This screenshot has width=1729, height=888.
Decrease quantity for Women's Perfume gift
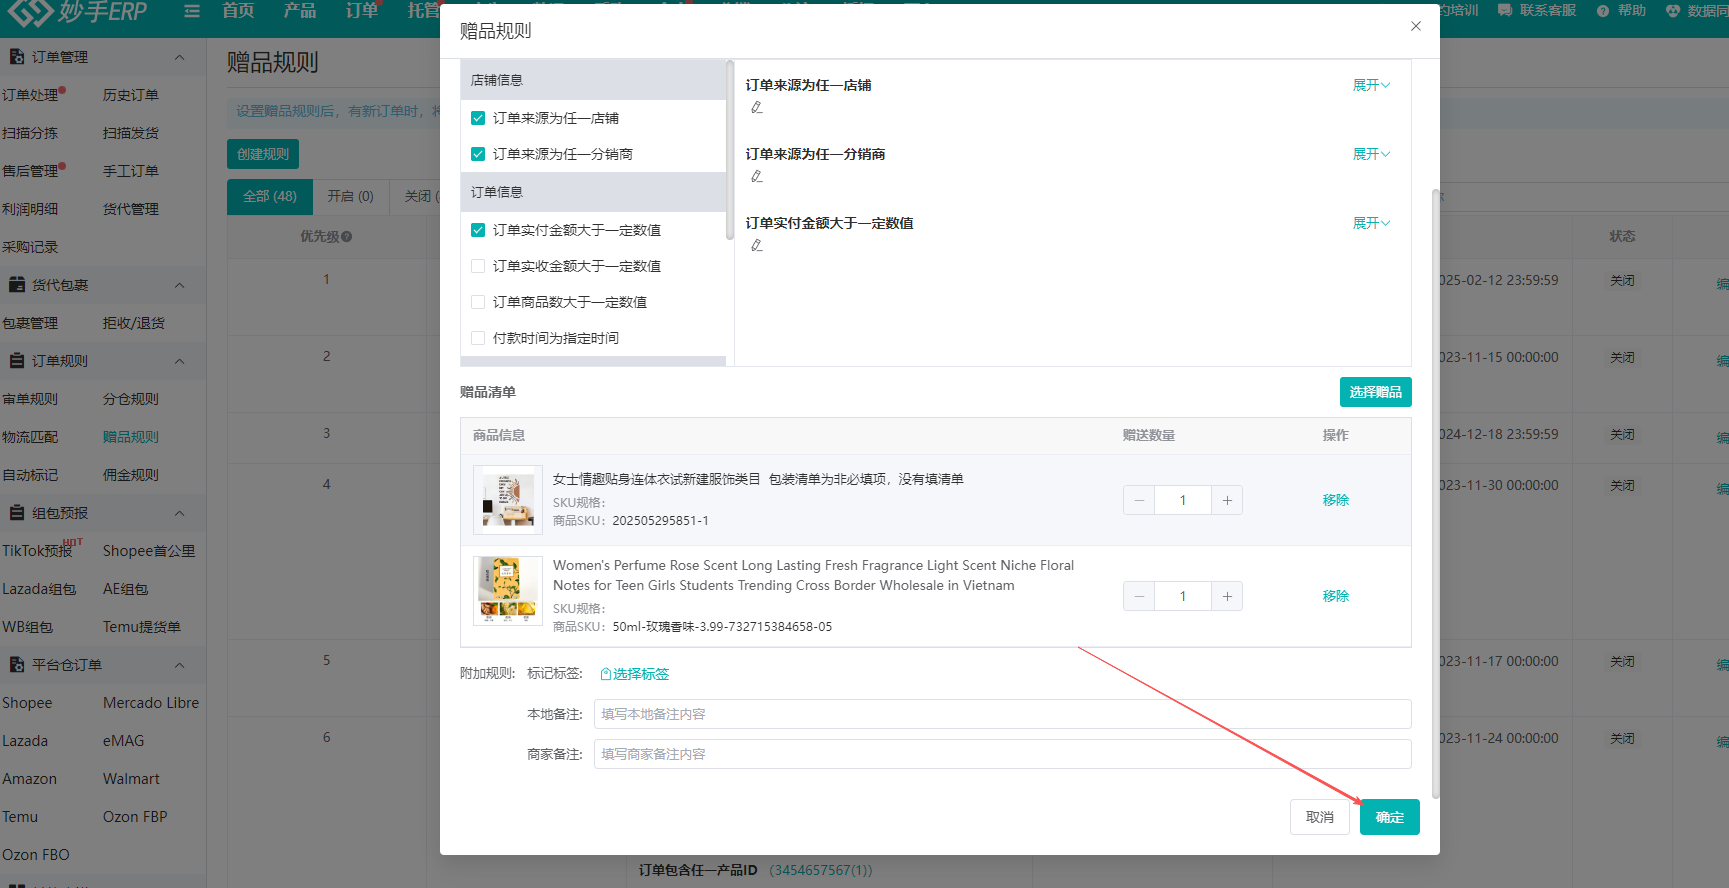(1139, 596)
